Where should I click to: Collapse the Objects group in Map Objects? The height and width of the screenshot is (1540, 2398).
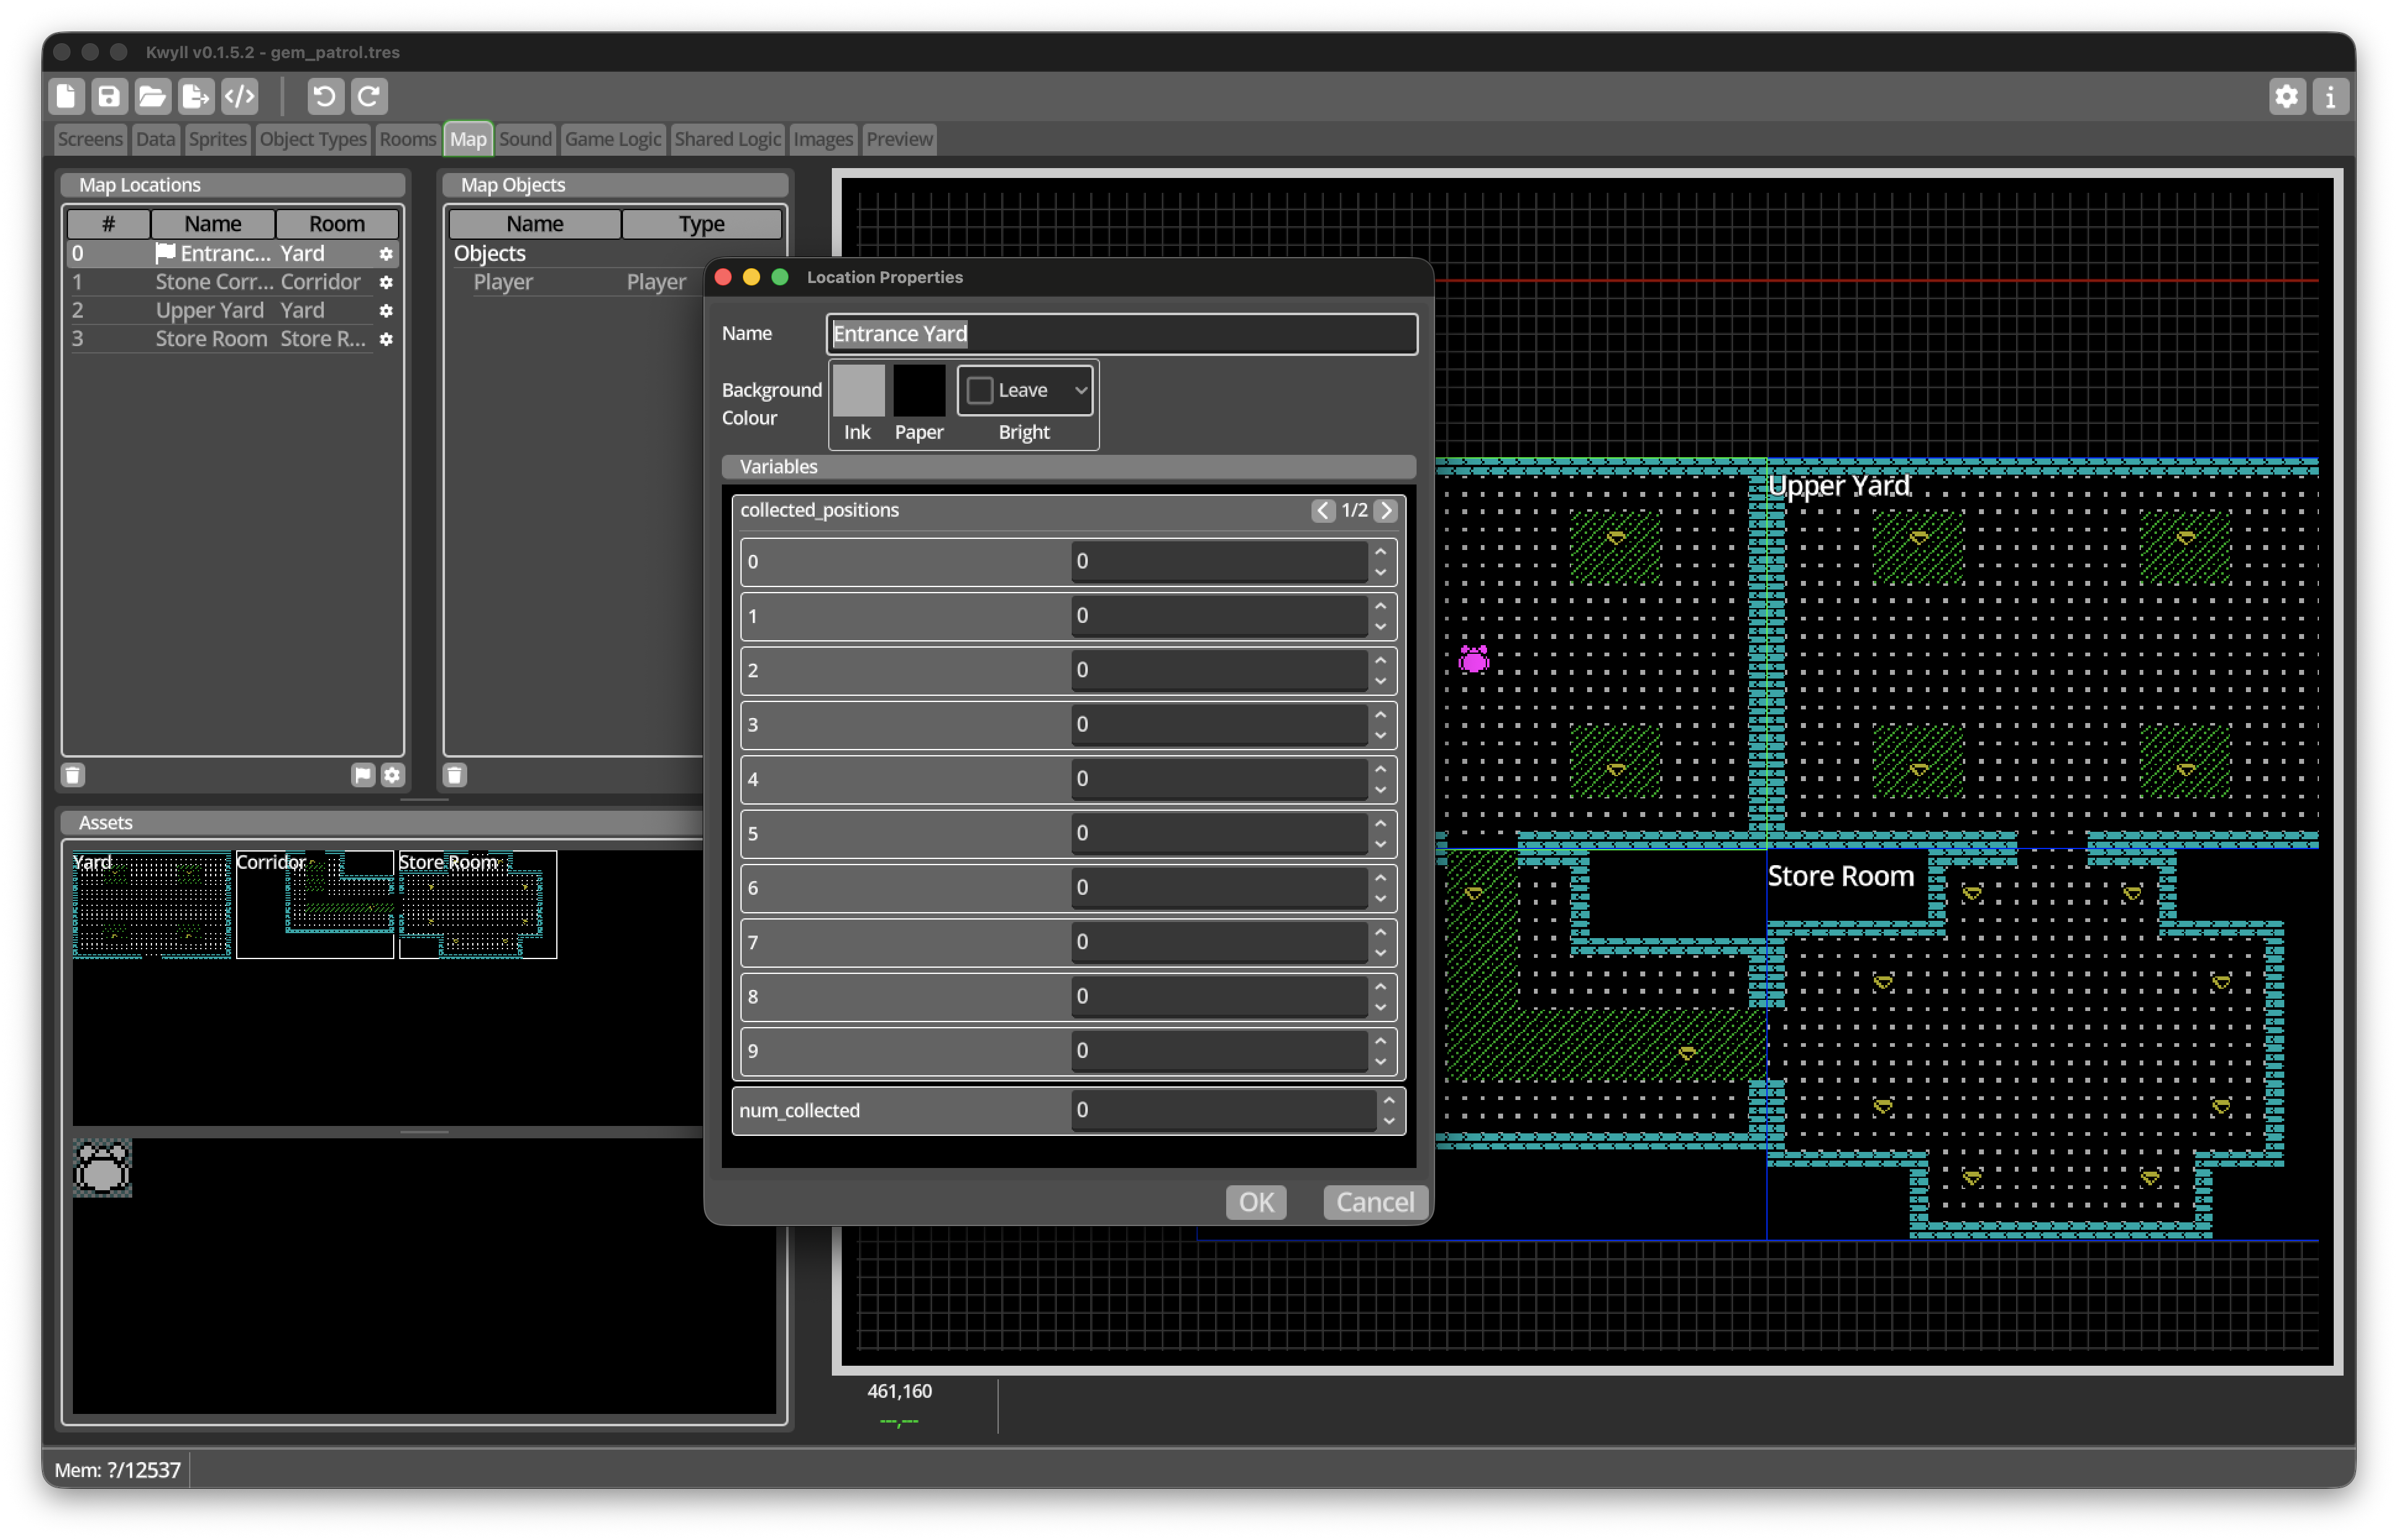click(490, 254)
